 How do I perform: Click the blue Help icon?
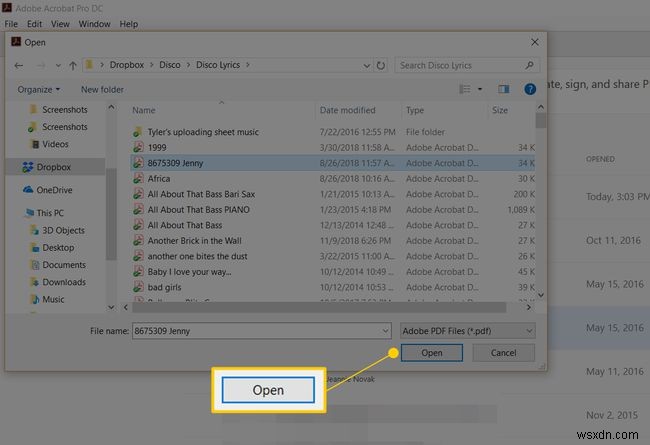pyautogui.click(x=530, y=89)
